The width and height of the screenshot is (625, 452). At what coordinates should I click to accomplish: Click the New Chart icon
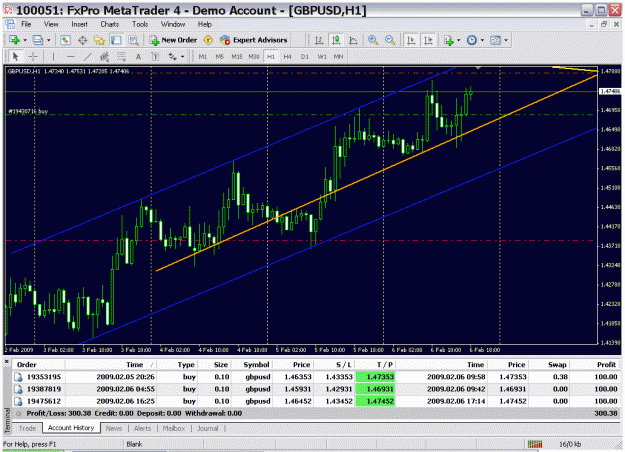(x=15, y=40)
